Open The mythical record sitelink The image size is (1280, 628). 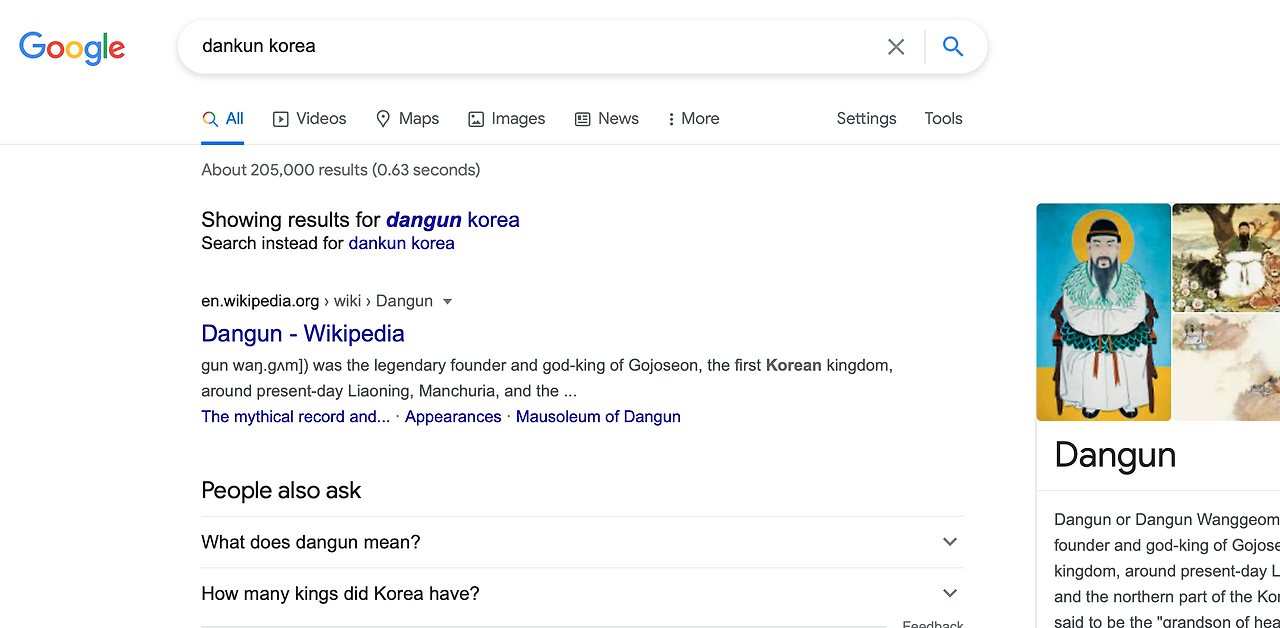pos(295,416)
